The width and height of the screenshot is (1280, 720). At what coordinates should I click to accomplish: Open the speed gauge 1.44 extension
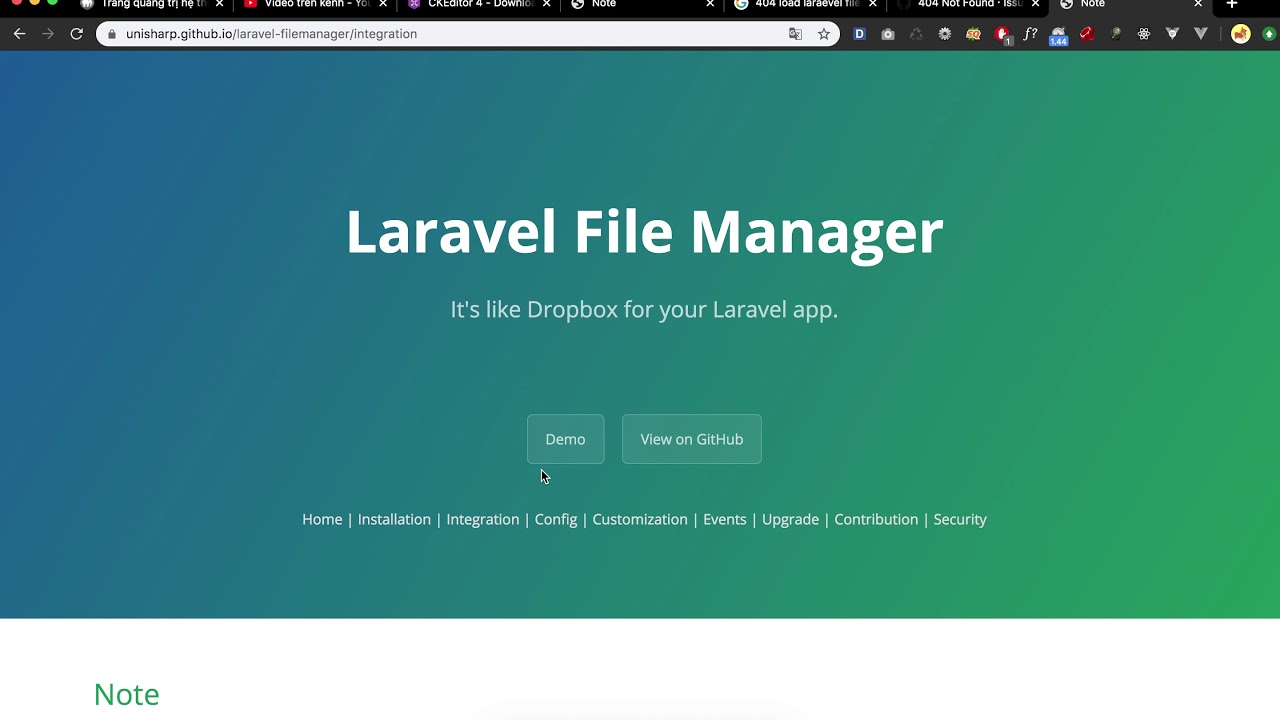pyautogui.click(x=1058, y=36)
